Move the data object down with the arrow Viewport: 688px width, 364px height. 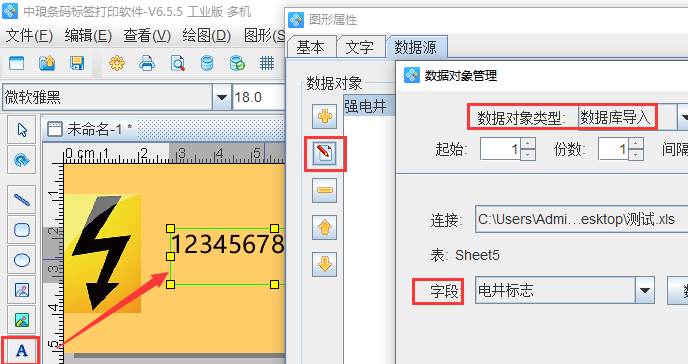[x=325, y=264]
